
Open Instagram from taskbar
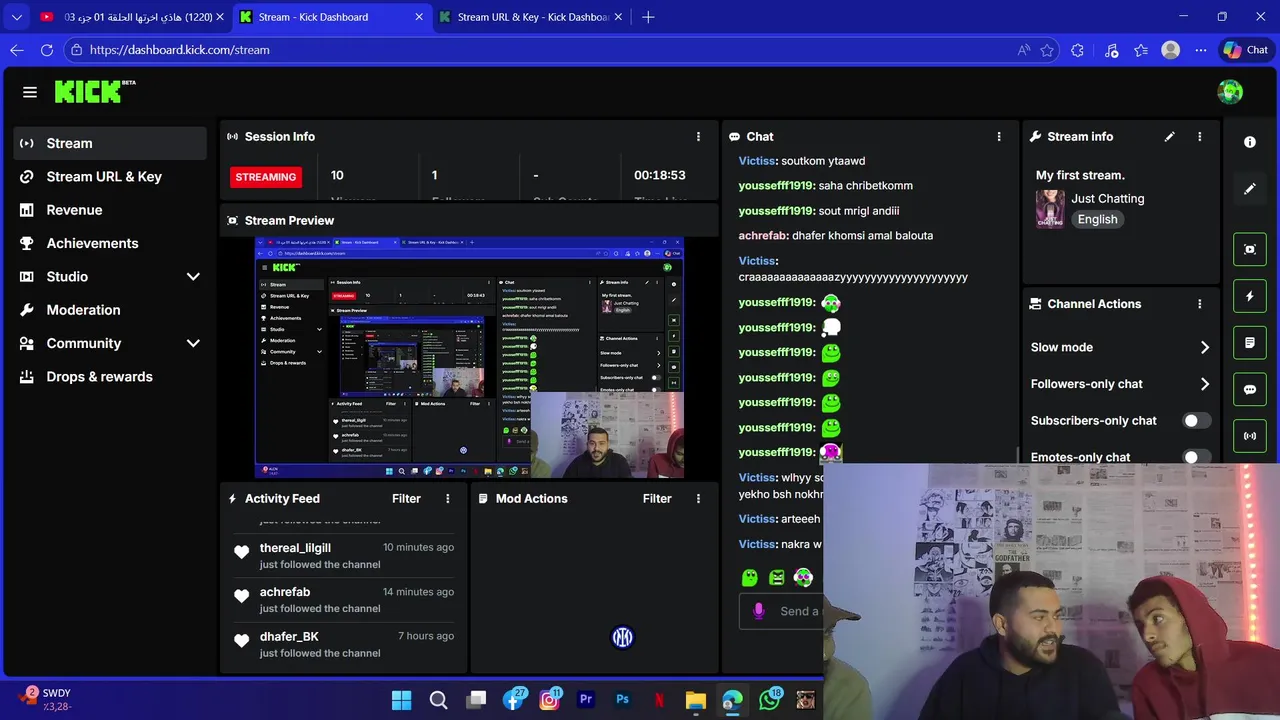pyautogui.click(x=549, y=700)
